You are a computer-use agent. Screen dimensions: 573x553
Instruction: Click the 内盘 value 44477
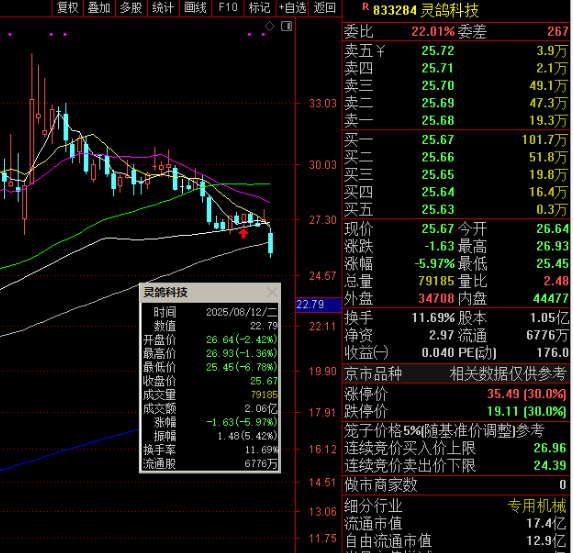551,299
